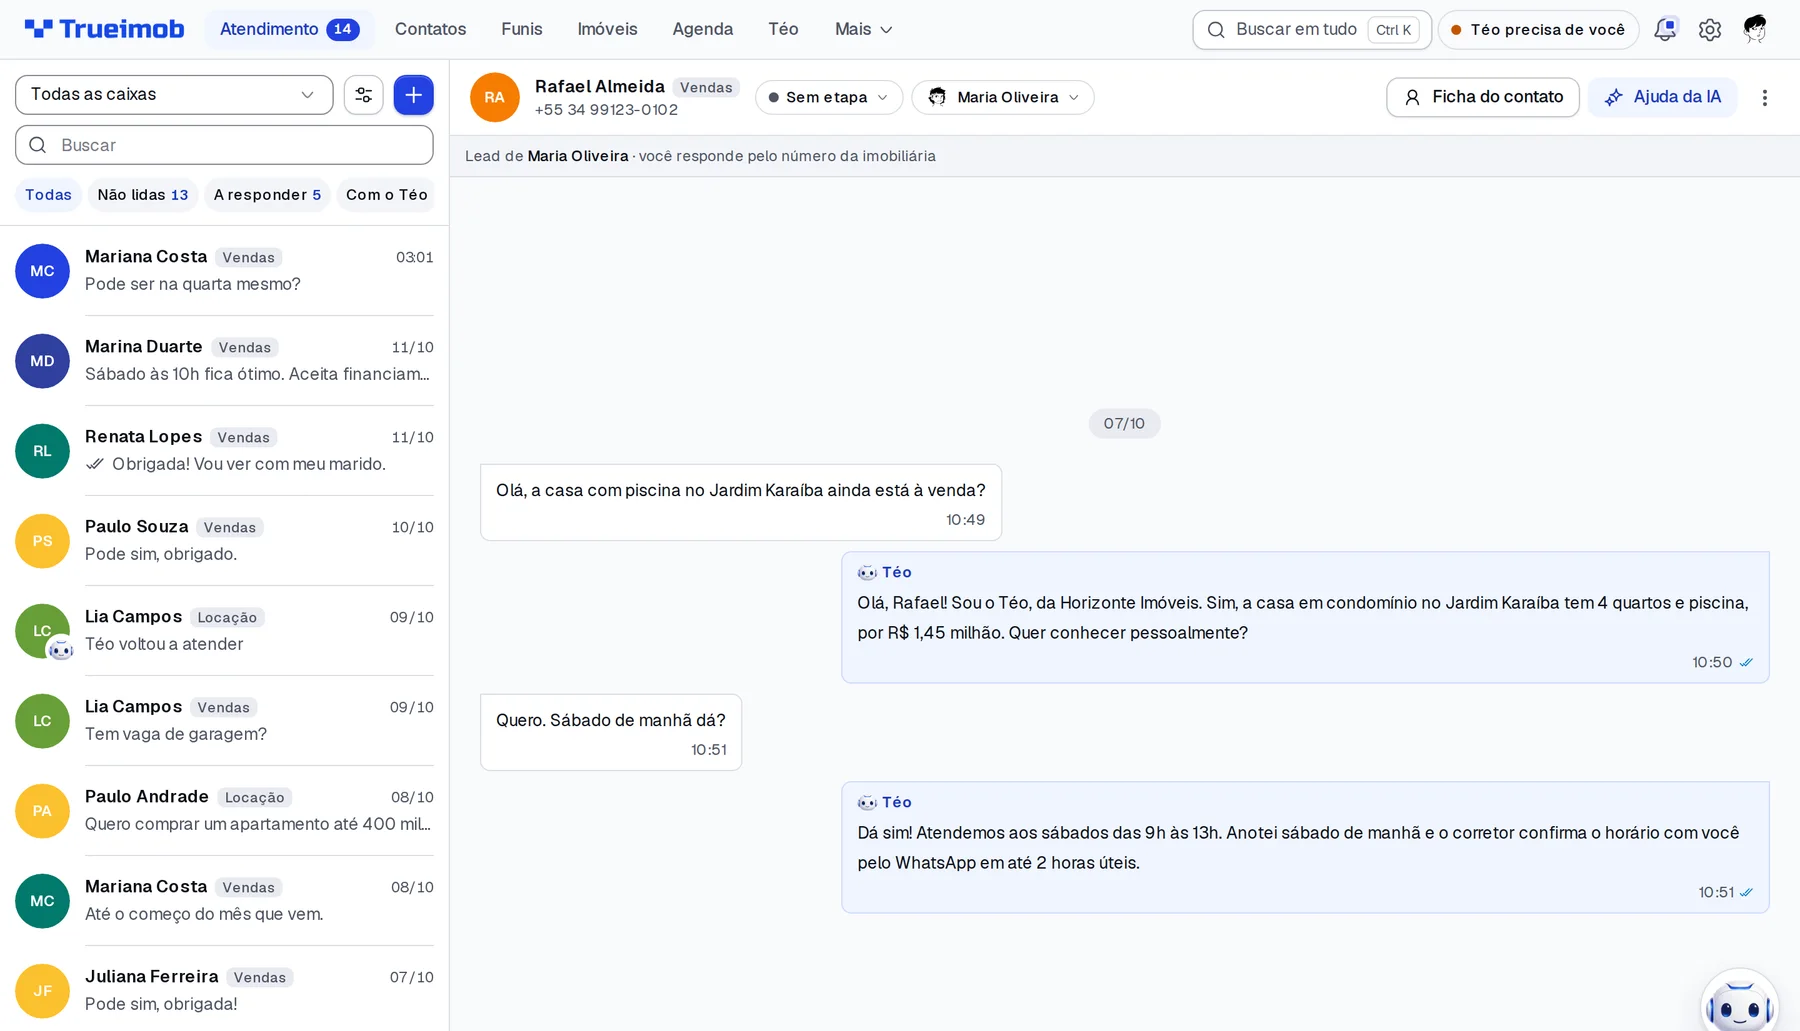Click the Buscar conversation search field
The image size is (1800, 1031).
(x=224, y=145)
